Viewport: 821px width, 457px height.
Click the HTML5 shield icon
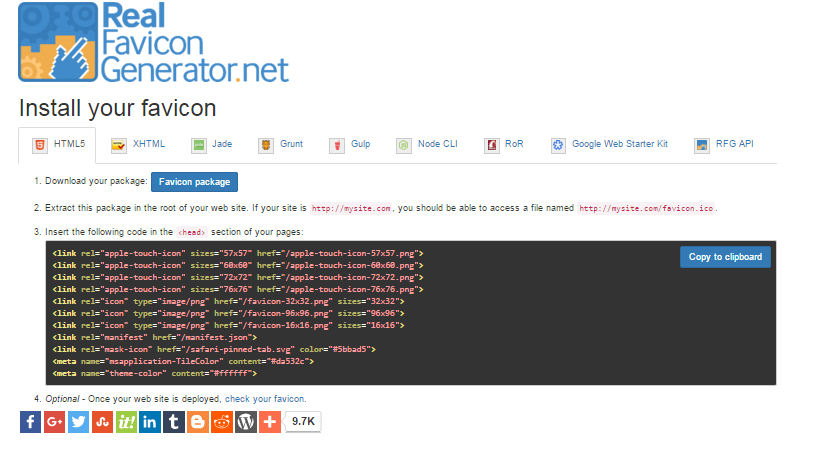[x=40, y=146]
